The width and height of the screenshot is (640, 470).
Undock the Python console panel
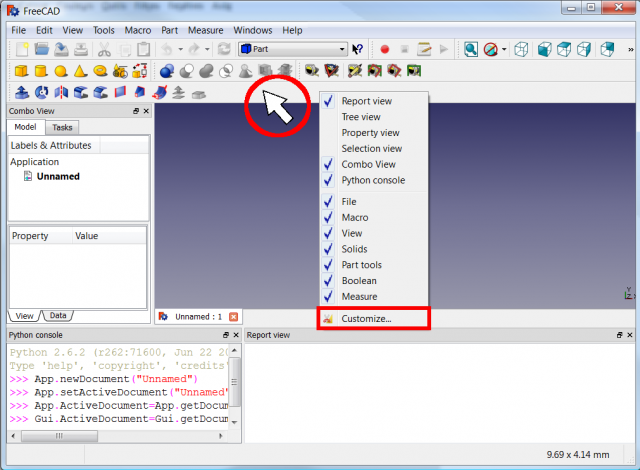pos(226,335)
